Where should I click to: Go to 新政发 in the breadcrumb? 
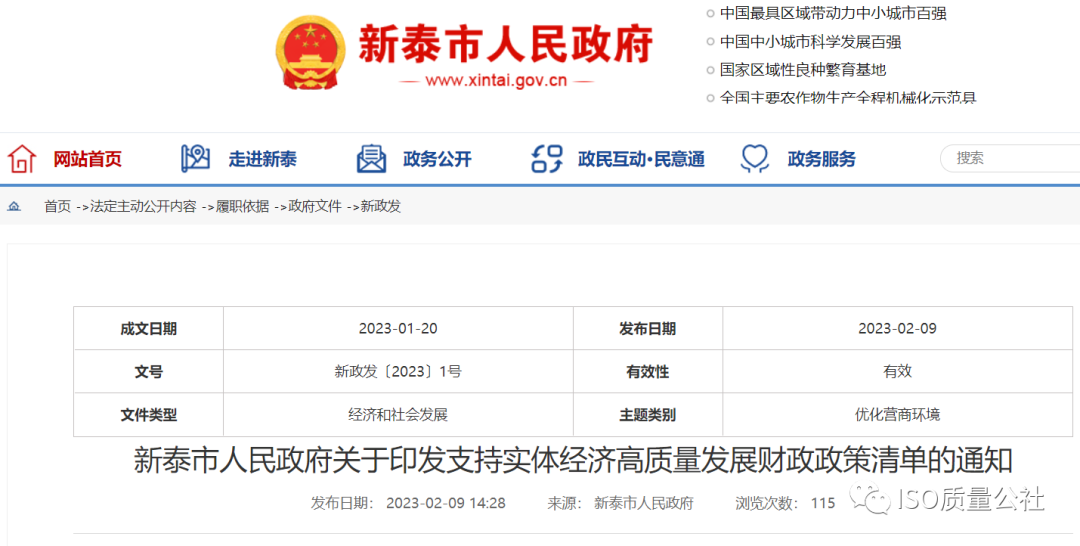tap(381, 207)
